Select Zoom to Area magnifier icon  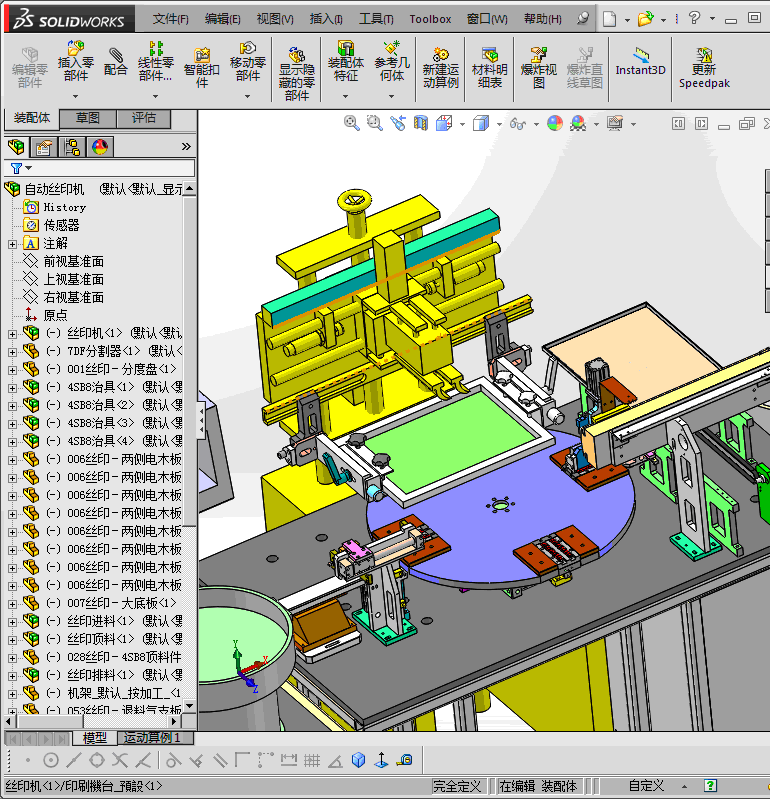[375, 123]
